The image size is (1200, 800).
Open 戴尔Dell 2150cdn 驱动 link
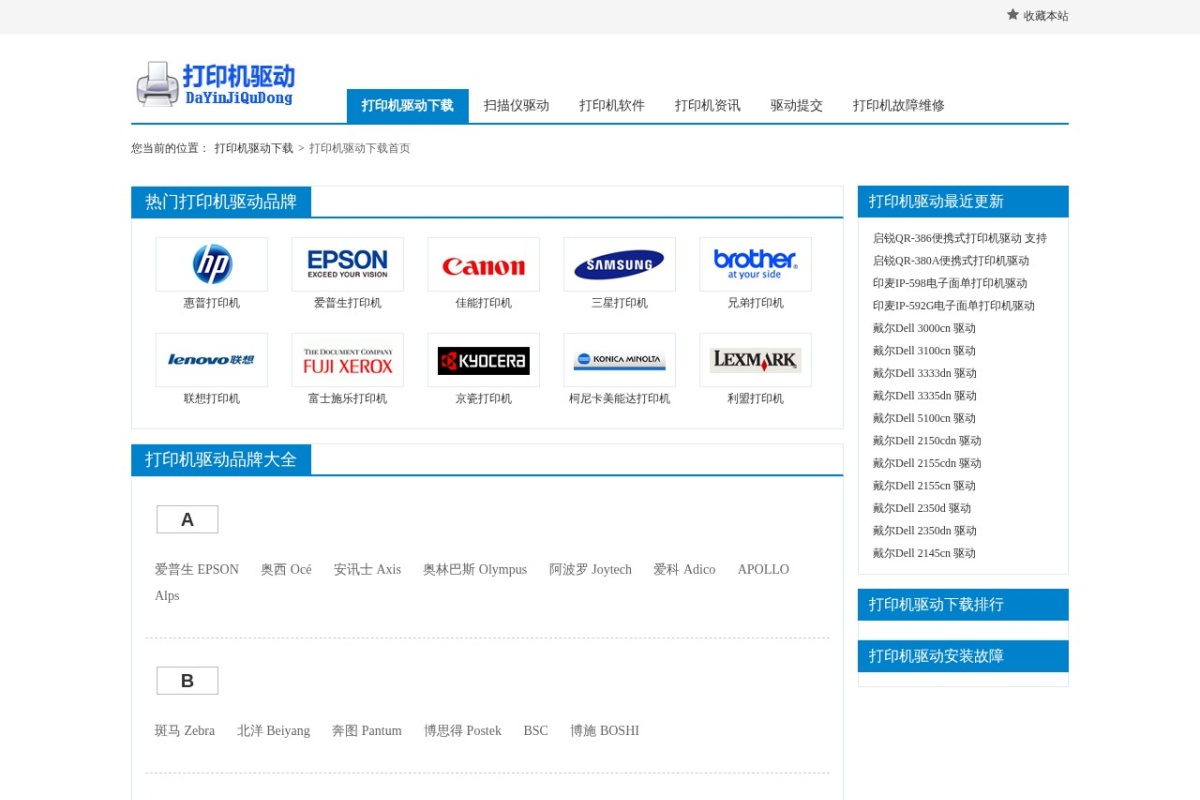(x=927, y=441)
